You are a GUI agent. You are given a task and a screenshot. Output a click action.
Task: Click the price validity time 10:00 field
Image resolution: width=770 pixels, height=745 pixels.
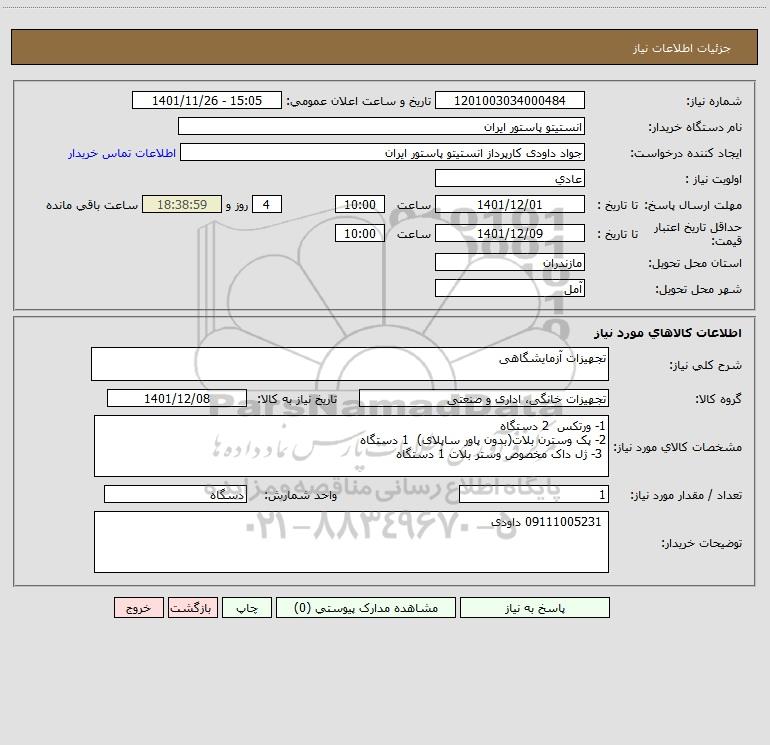(x=359, y=233)
